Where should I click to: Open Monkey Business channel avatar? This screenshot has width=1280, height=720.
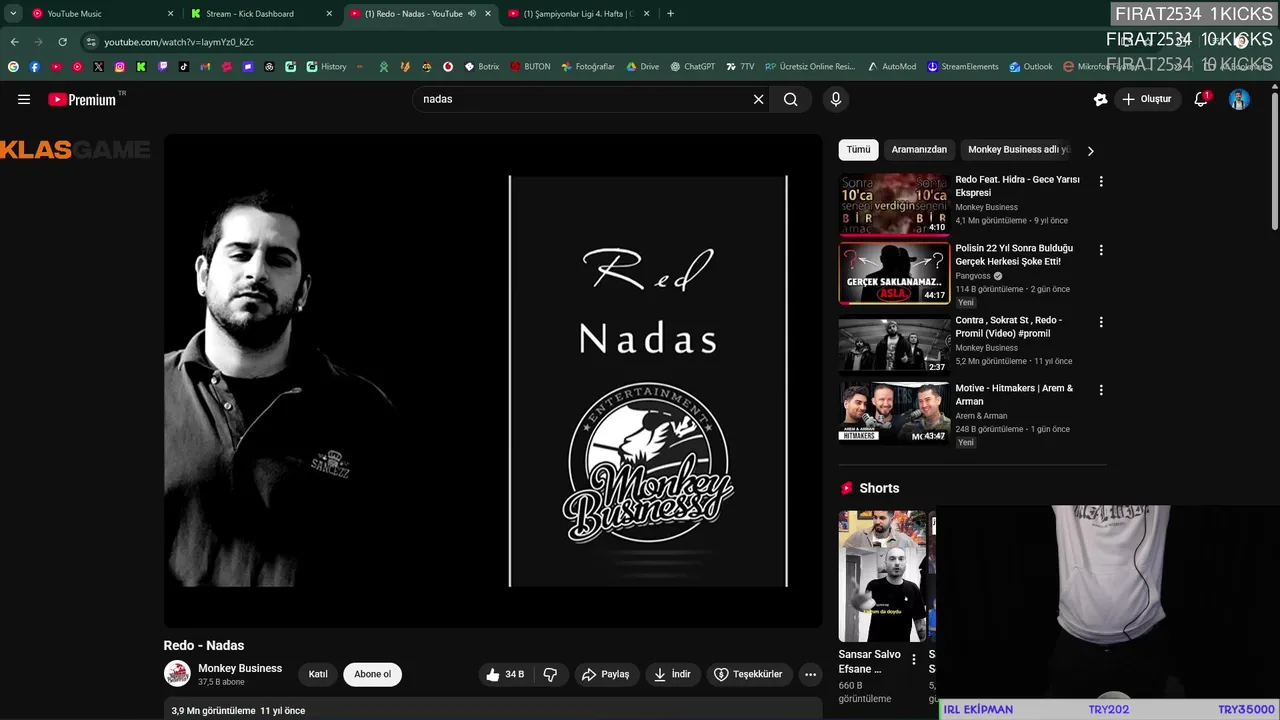pyautogui.click(x=177, y=673)
